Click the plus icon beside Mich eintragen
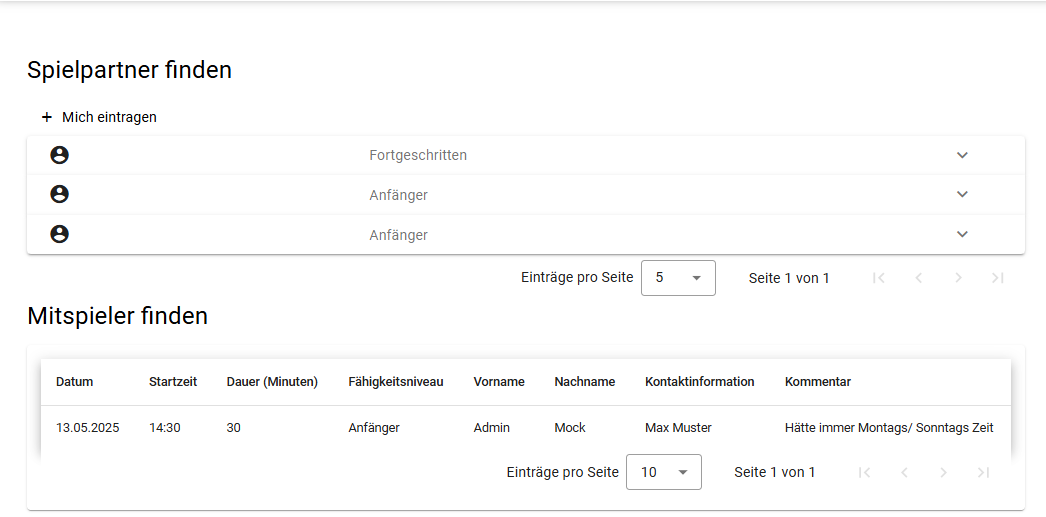 point(47,117)
